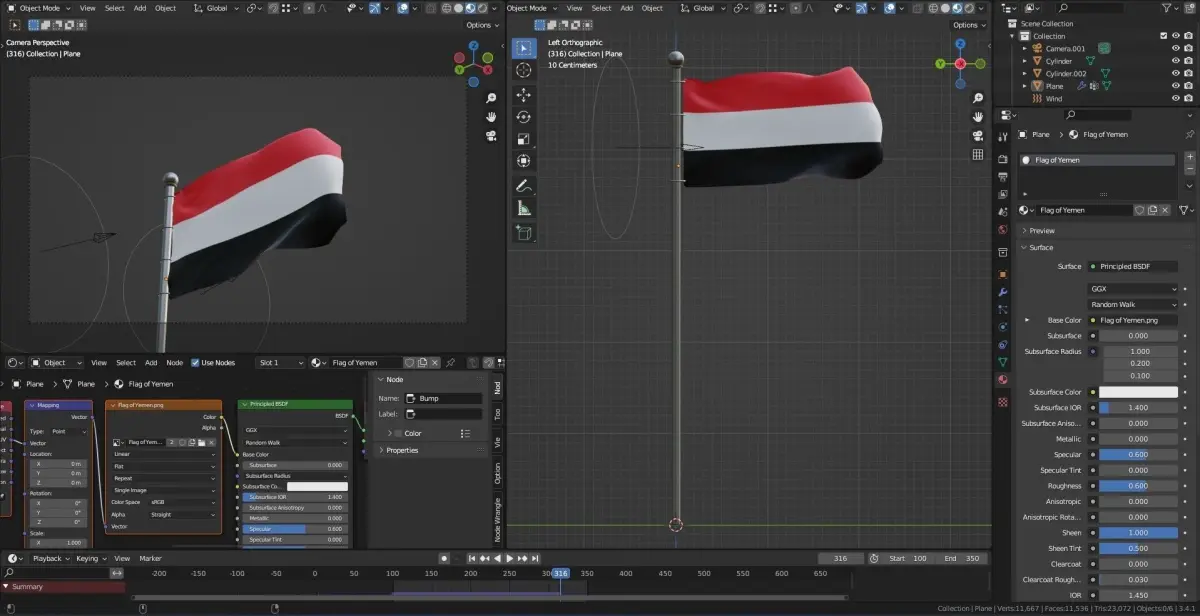Open the Material properties tab
Image resolution: width=1200 pixels, height=616 pixels.
[x=1003, y=380]
